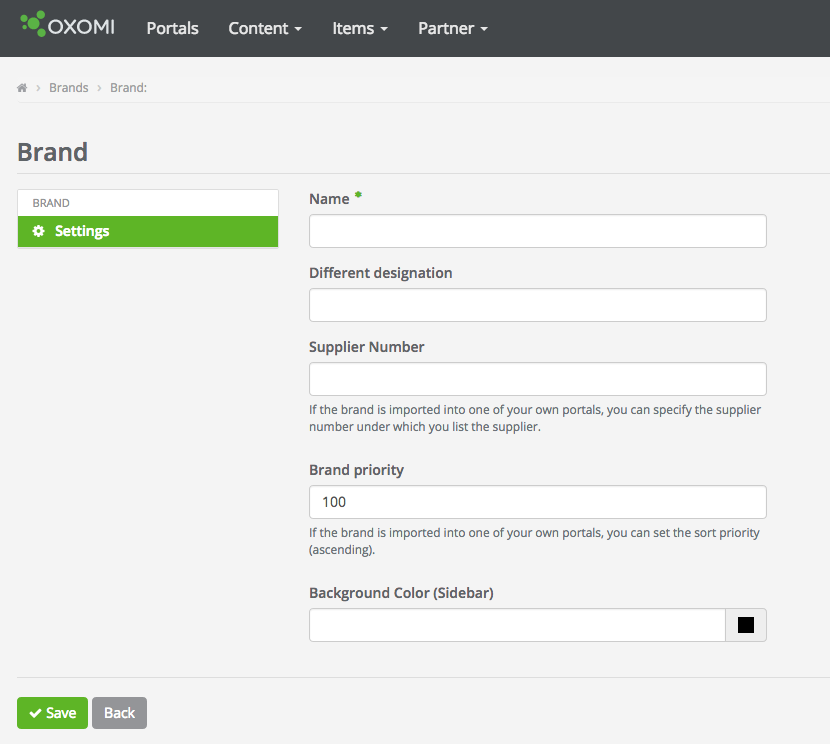The width and height of the screenshot is (830, 744).
Task: Open the Items dropdown menu
Action: click(x=360, y=28)
